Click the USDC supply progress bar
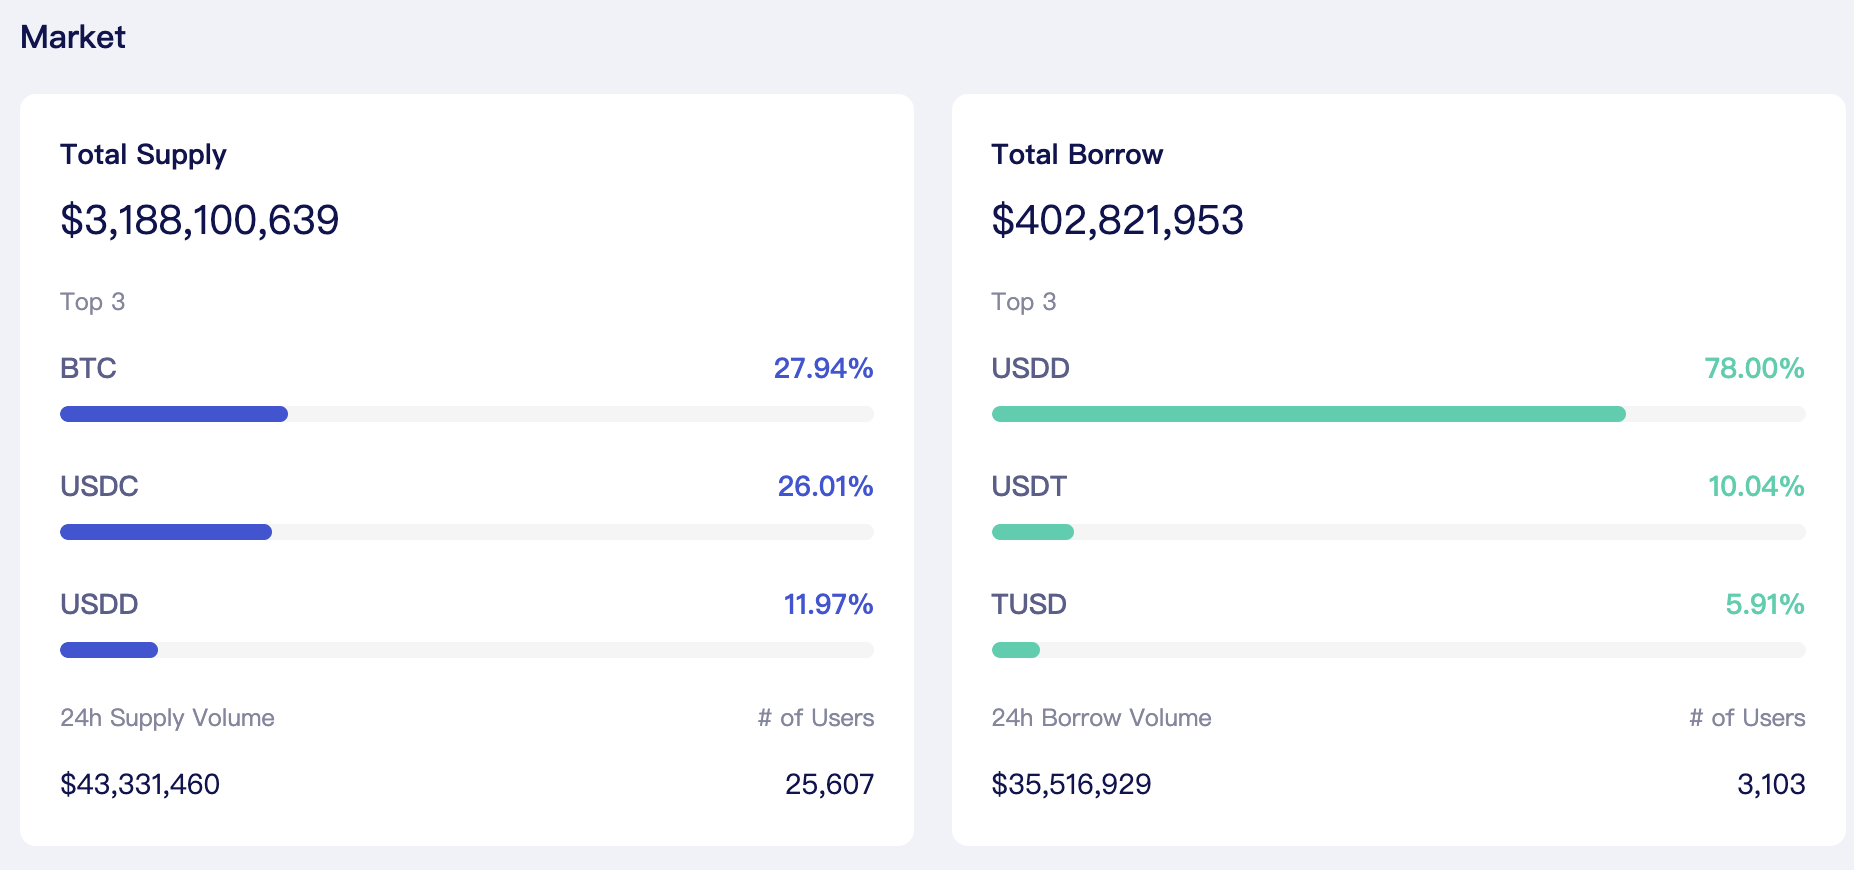Viewport: 1854px width, 870px height. (467, 532)
